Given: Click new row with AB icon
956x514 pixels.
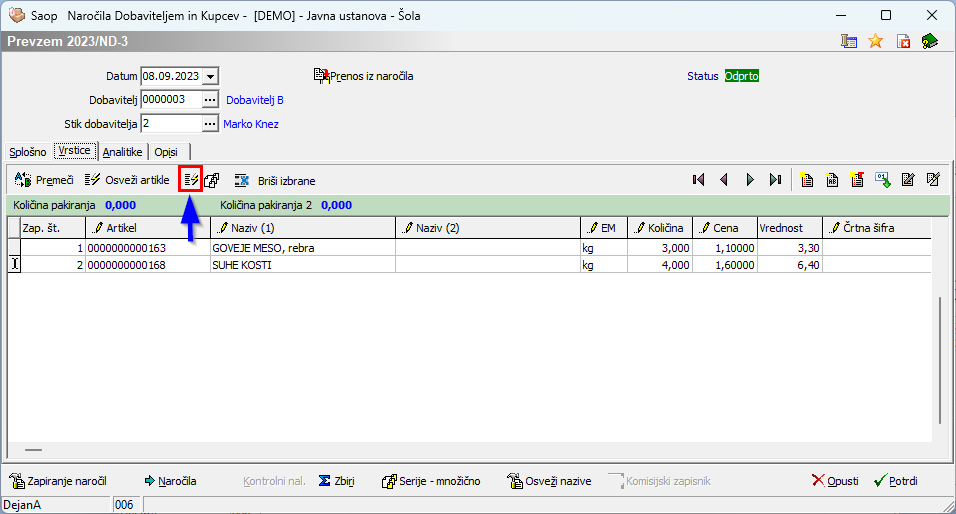Looking at the screenshot, I should coord(832,180).
